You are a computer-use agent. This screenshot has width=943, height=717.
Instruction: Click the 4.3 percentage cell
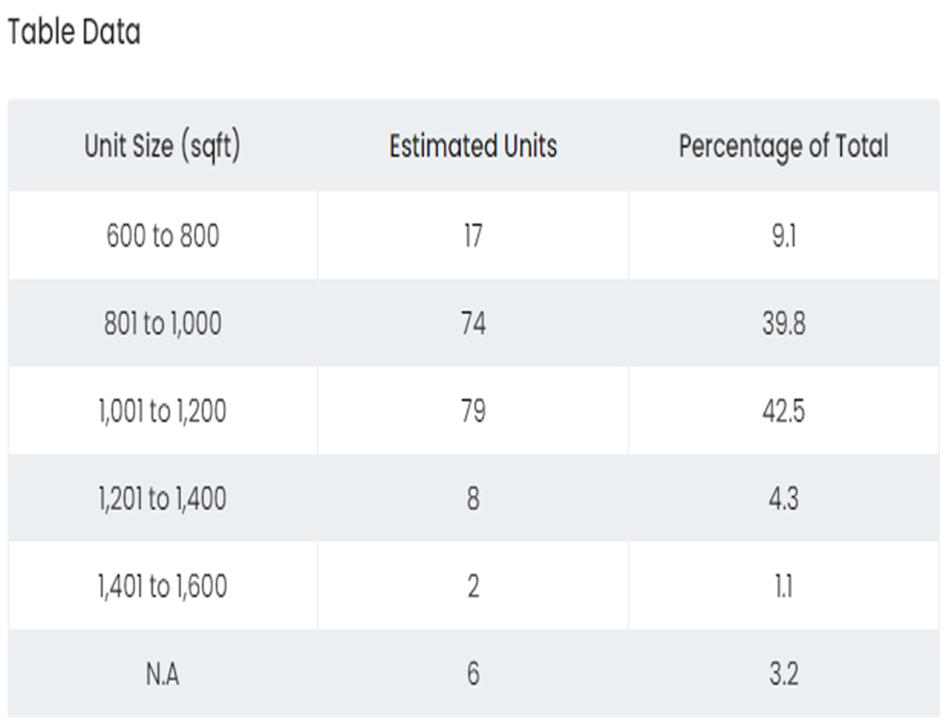point(783,498)
